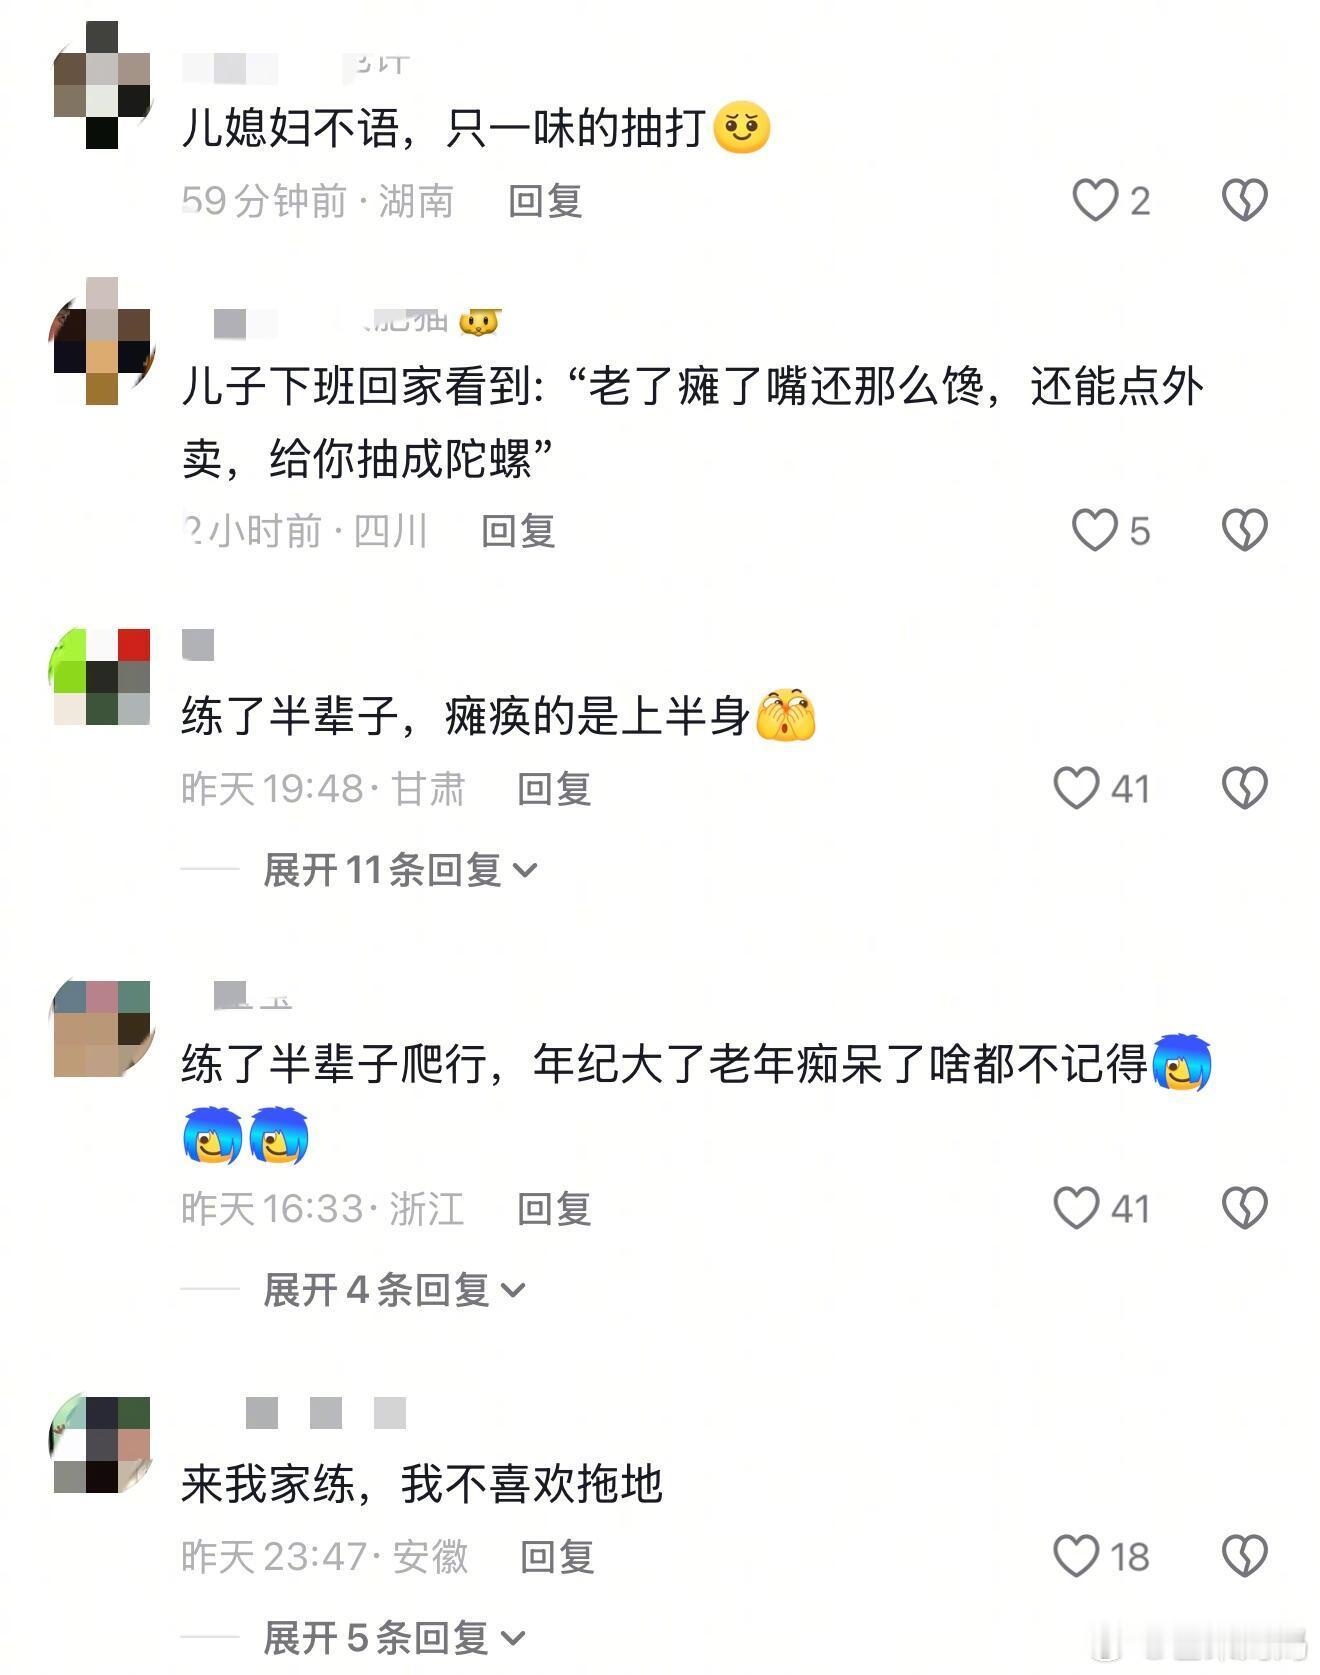Reply to the 浙江 comment via 回复
The image size is (1320, 1675).
tap(554, 1209)
